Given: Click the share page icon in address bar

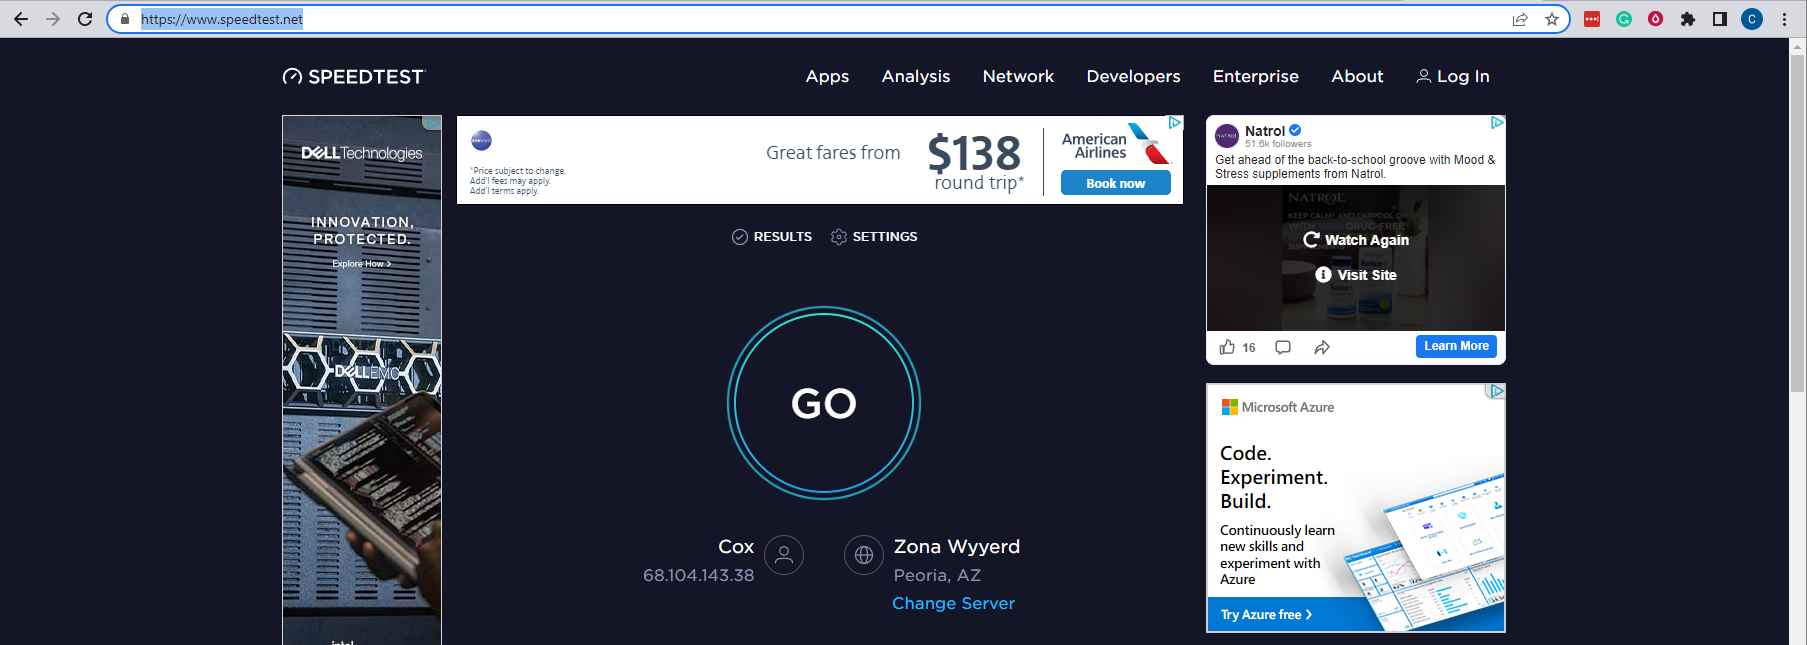Looking at the screenshot, I should (1520, 19).
